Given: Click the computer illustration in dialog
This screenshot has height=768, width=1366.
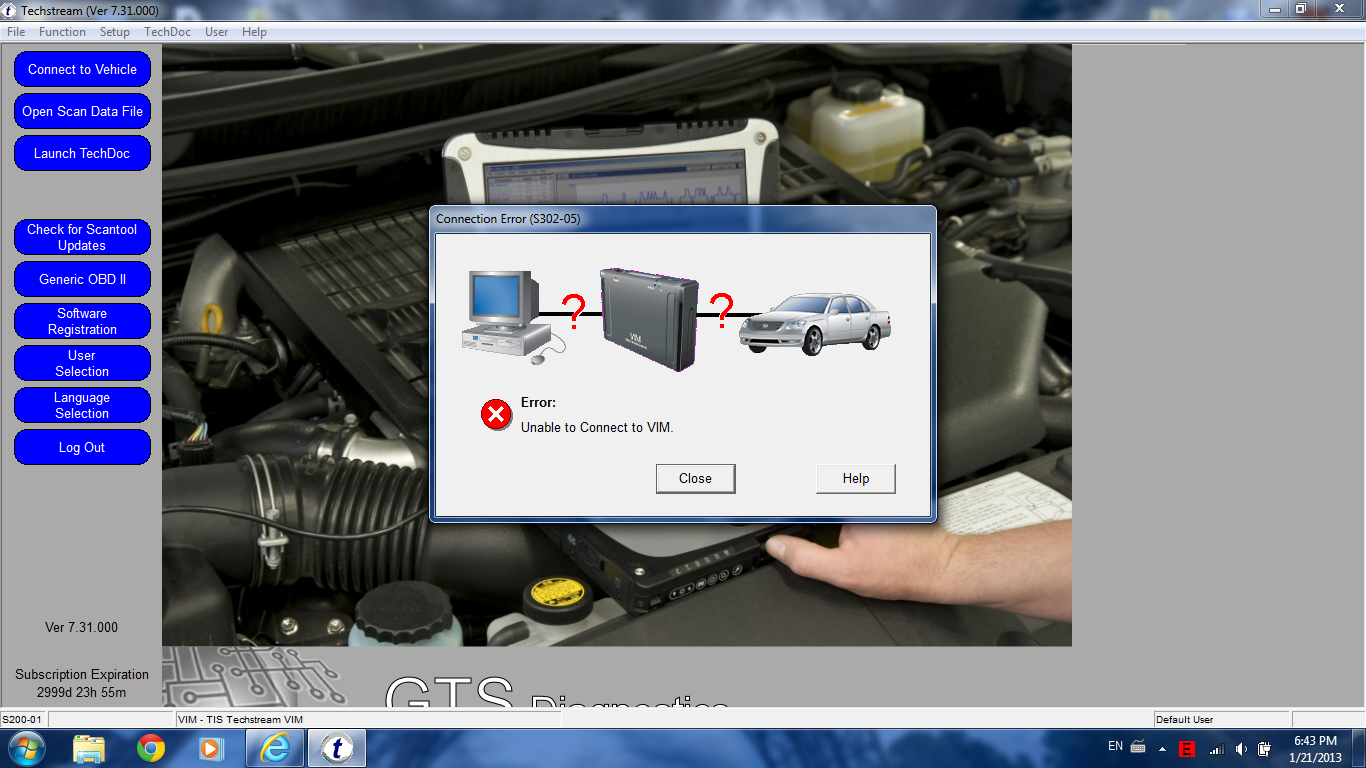Looking at the screenshot, I should [x=511, y=316].
